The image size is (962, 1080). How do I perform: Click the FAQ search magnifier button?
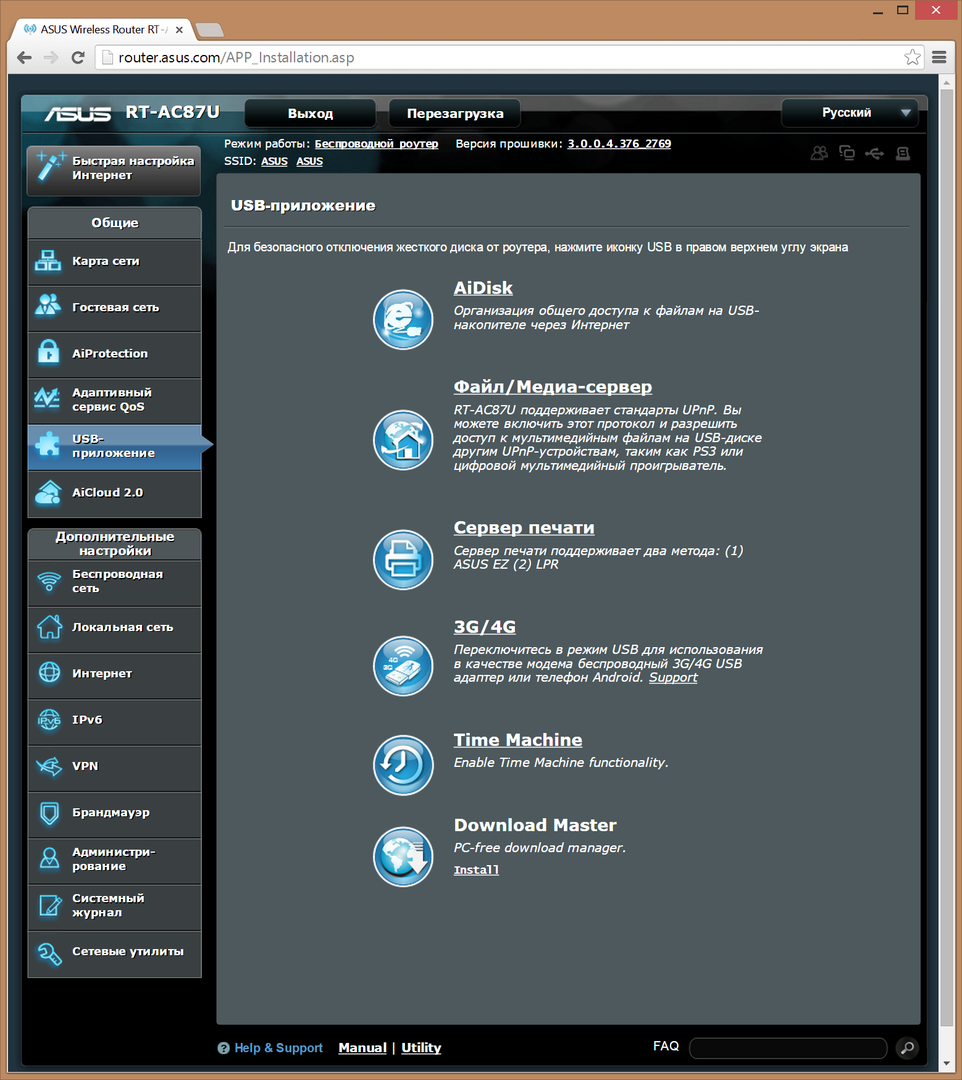pos(907,1048)
